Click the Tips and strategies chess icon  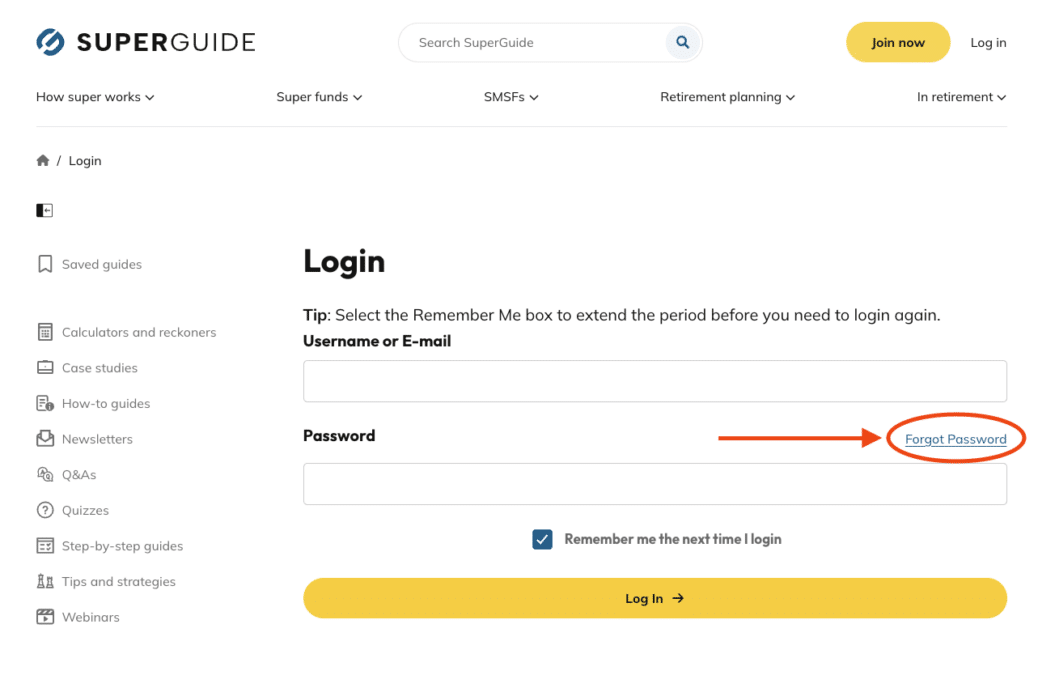point(45,581)
